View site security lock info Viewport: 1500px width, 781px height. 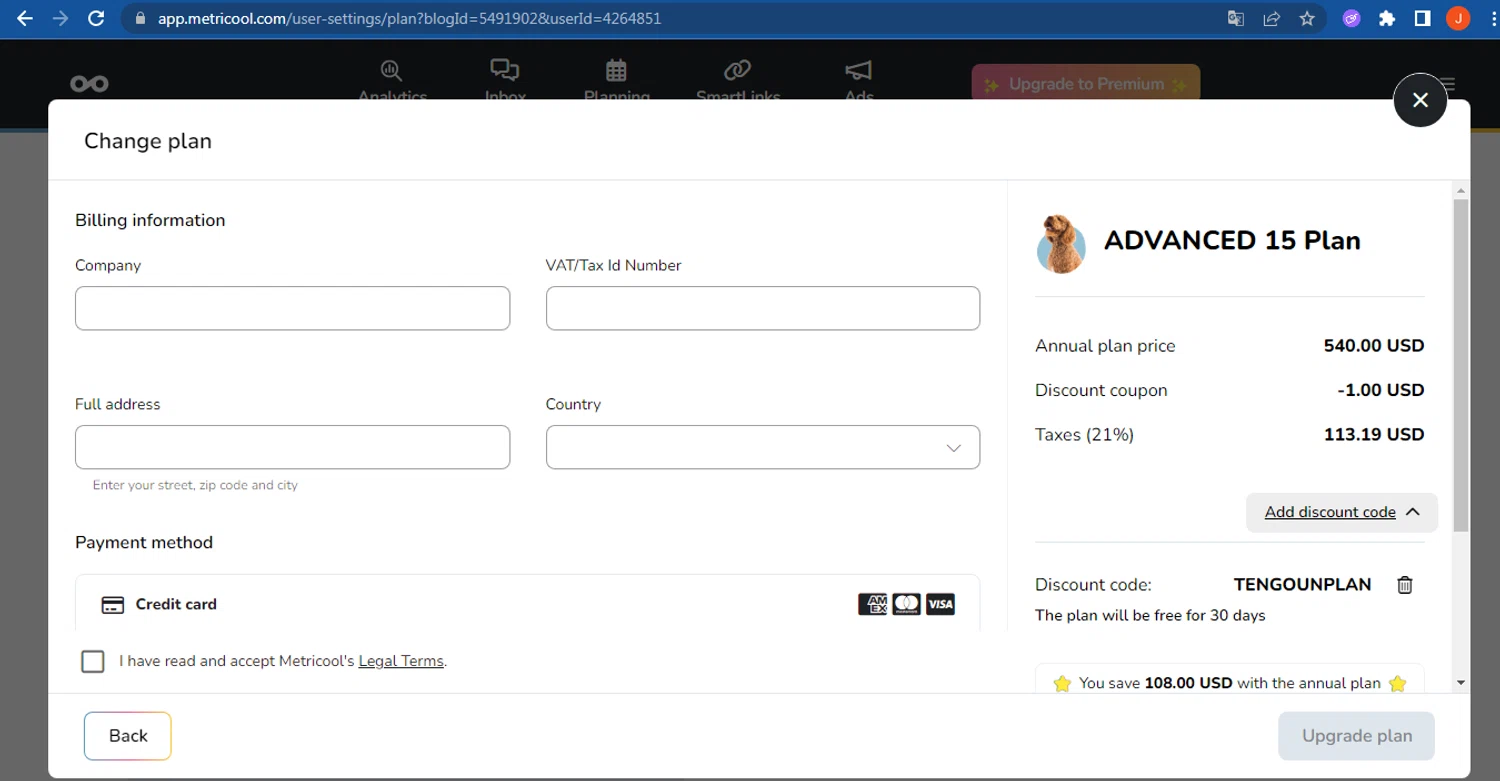139,18
